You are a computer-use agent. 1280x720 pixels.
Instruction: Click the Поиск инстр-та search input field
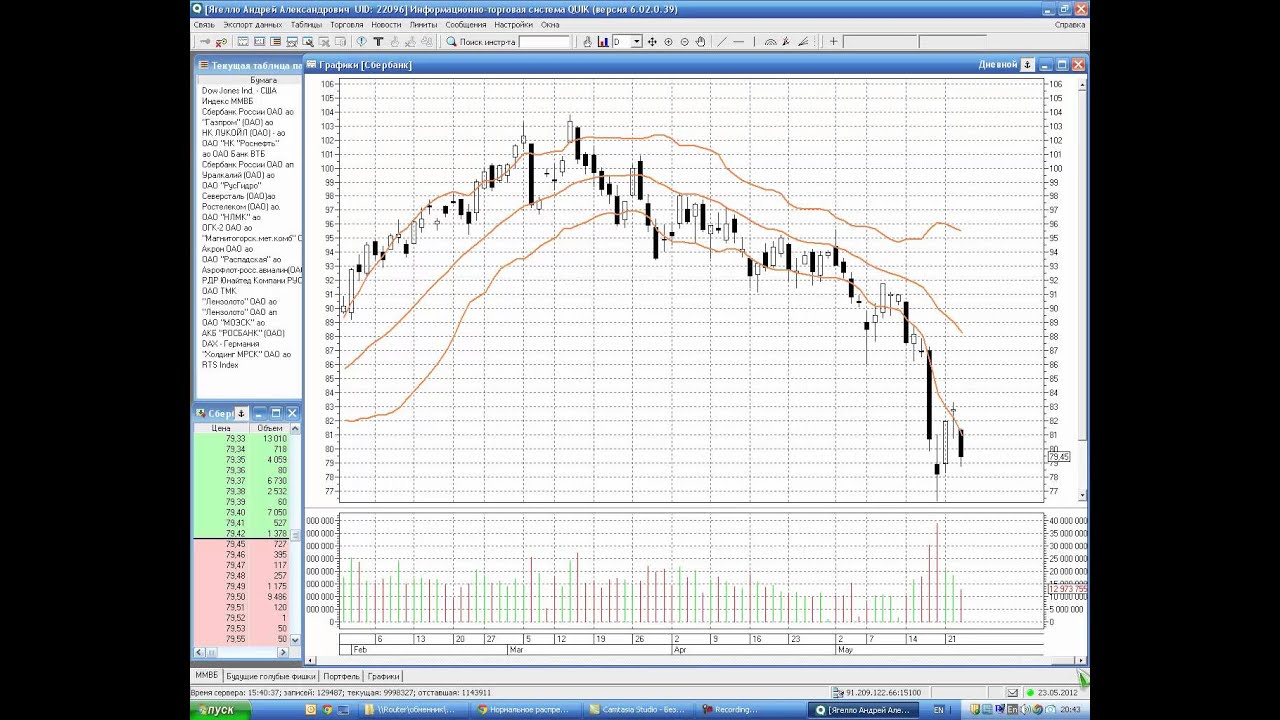click(543, 42)
